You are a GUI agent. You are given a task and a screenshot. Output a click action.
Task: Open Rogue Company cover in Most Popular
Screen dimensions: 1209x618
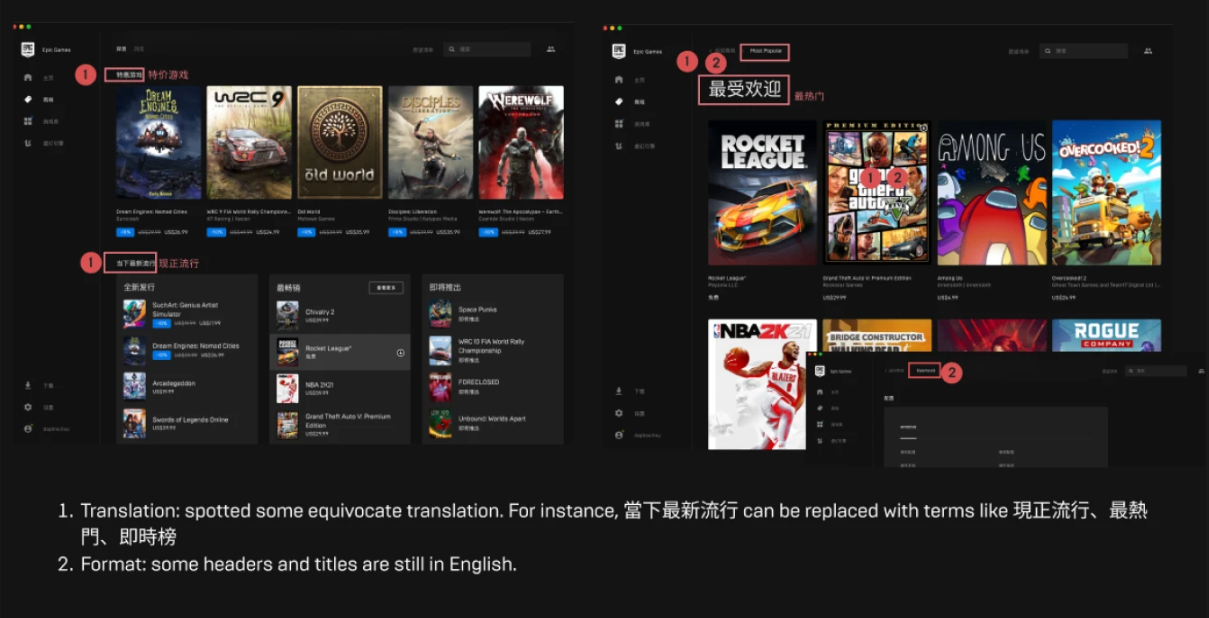pos(1106,335)
